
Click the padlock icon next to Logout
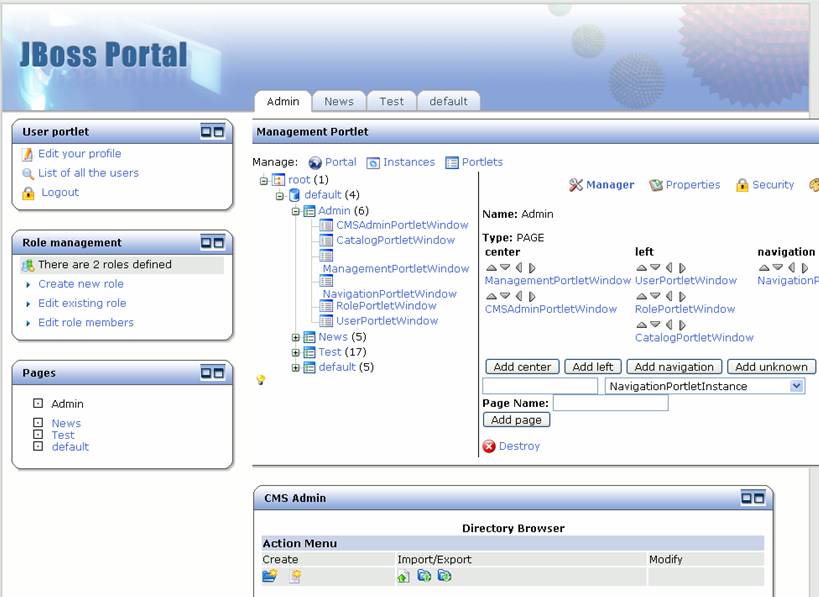(28, 193)
